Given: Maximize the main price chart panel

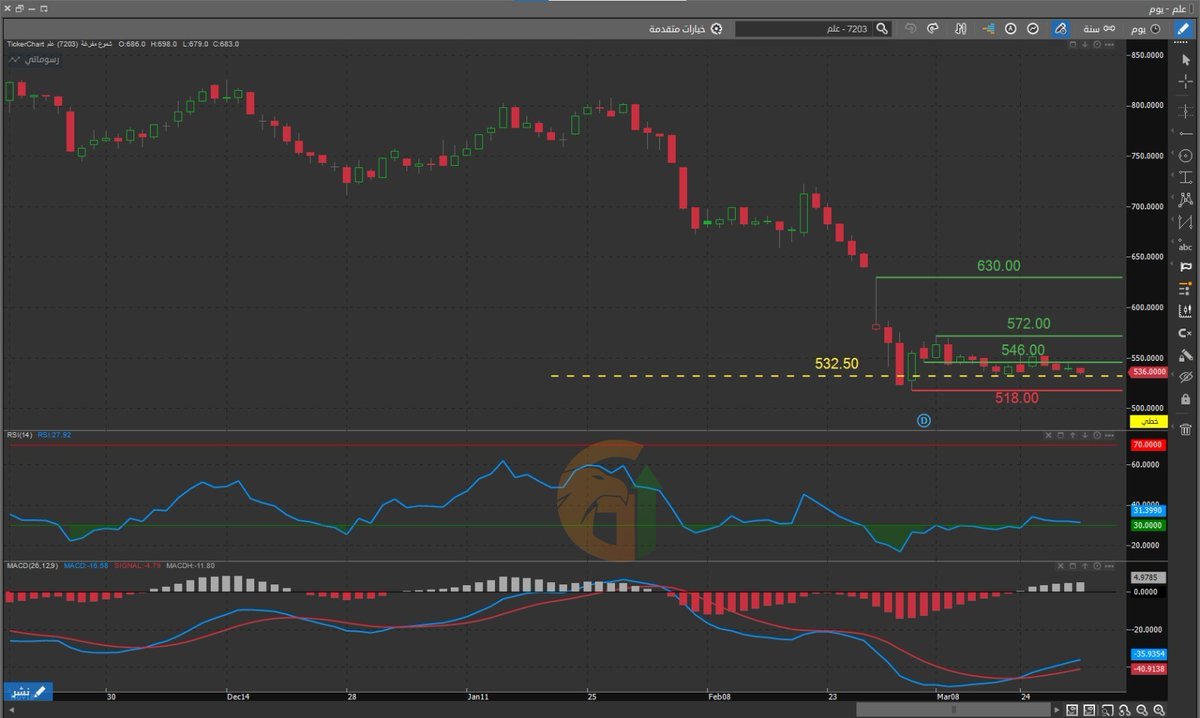Looking at the screenshot, I should (1073, 44).
